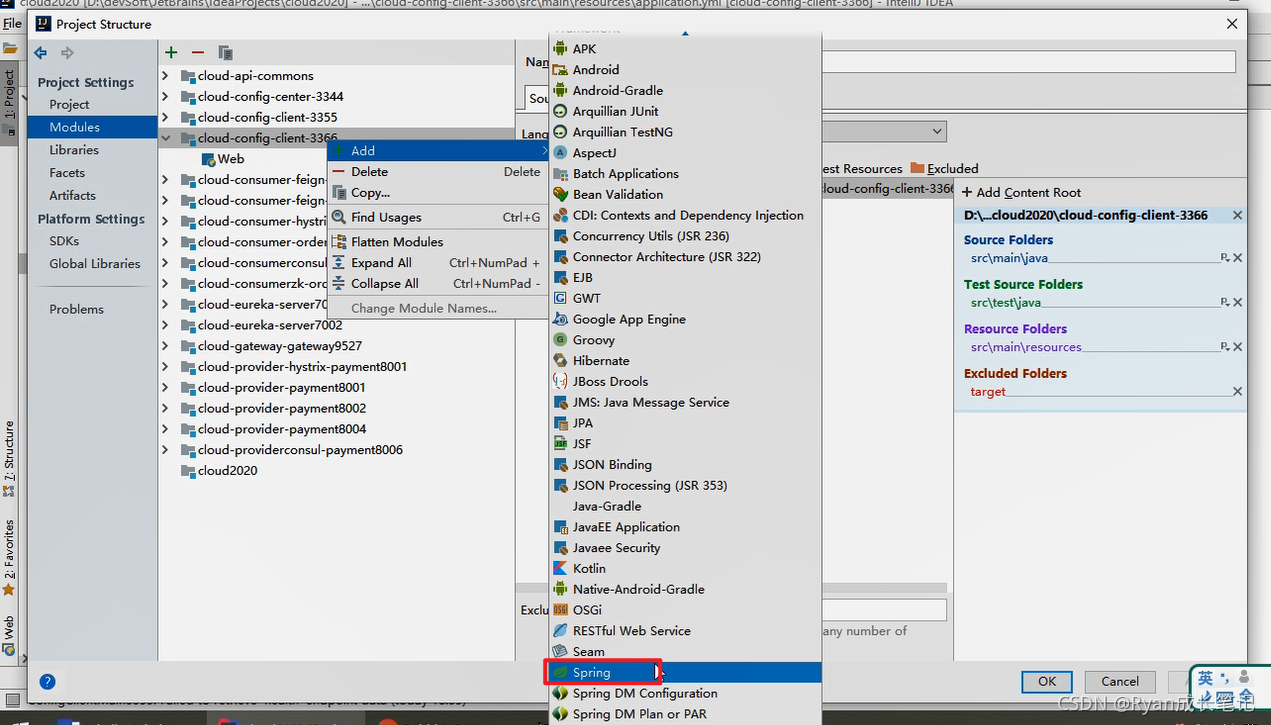Click the copy module toolbar icon
The height and width of the screenshot is (725, 1271).
coord(225,52)
